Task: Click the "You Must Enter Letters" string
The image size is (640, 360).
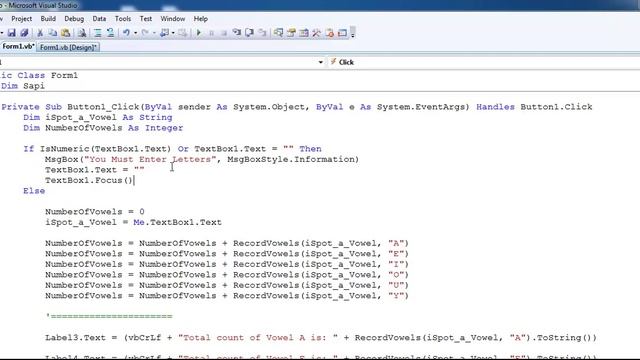Action: [x=150, y=160]
